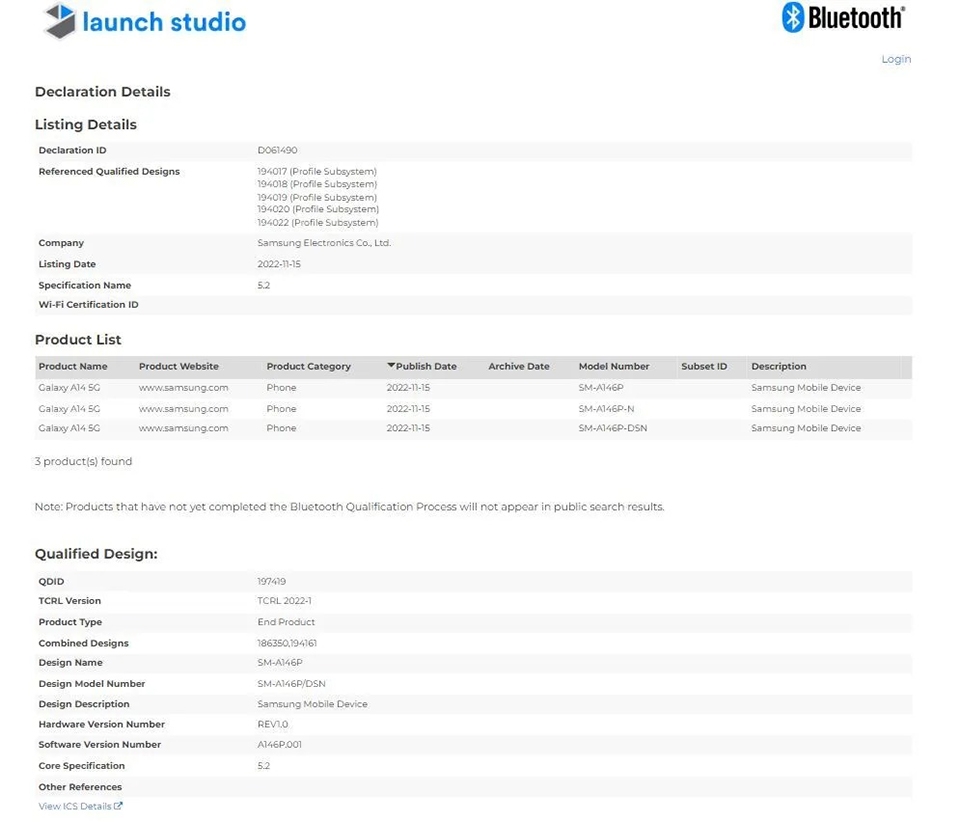This screenshot has height=822, width=960.
Task: Open the Login link
Action: pos(896,59)
